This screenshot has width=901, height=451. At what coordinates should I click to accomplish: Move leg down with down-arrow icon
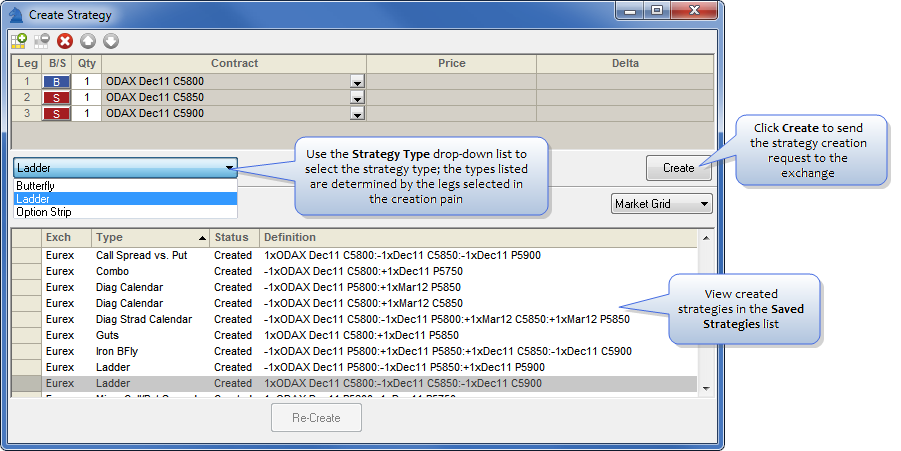tap(111, 41)
